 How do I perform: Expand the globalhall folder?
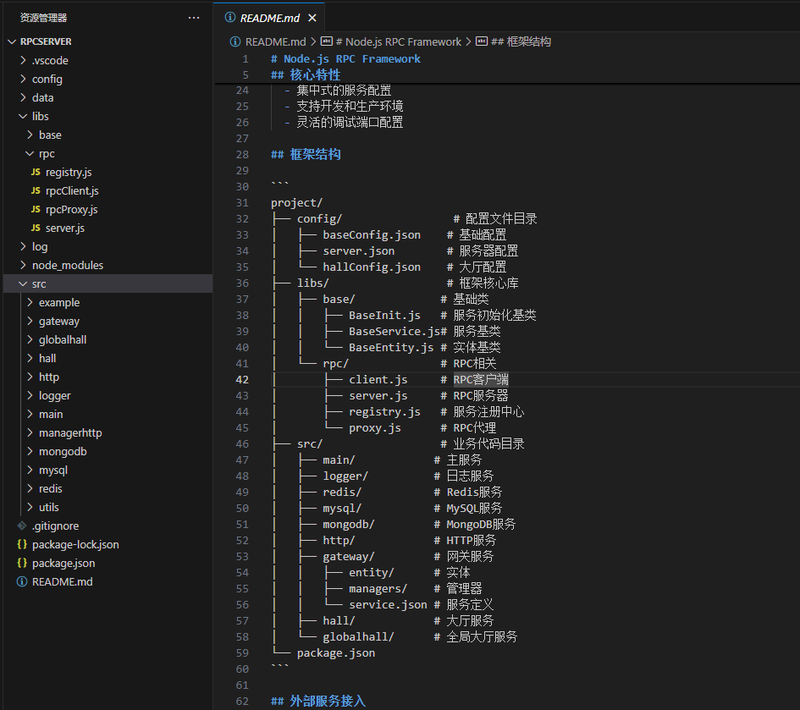pyautogui.click(x=30, y=340)
